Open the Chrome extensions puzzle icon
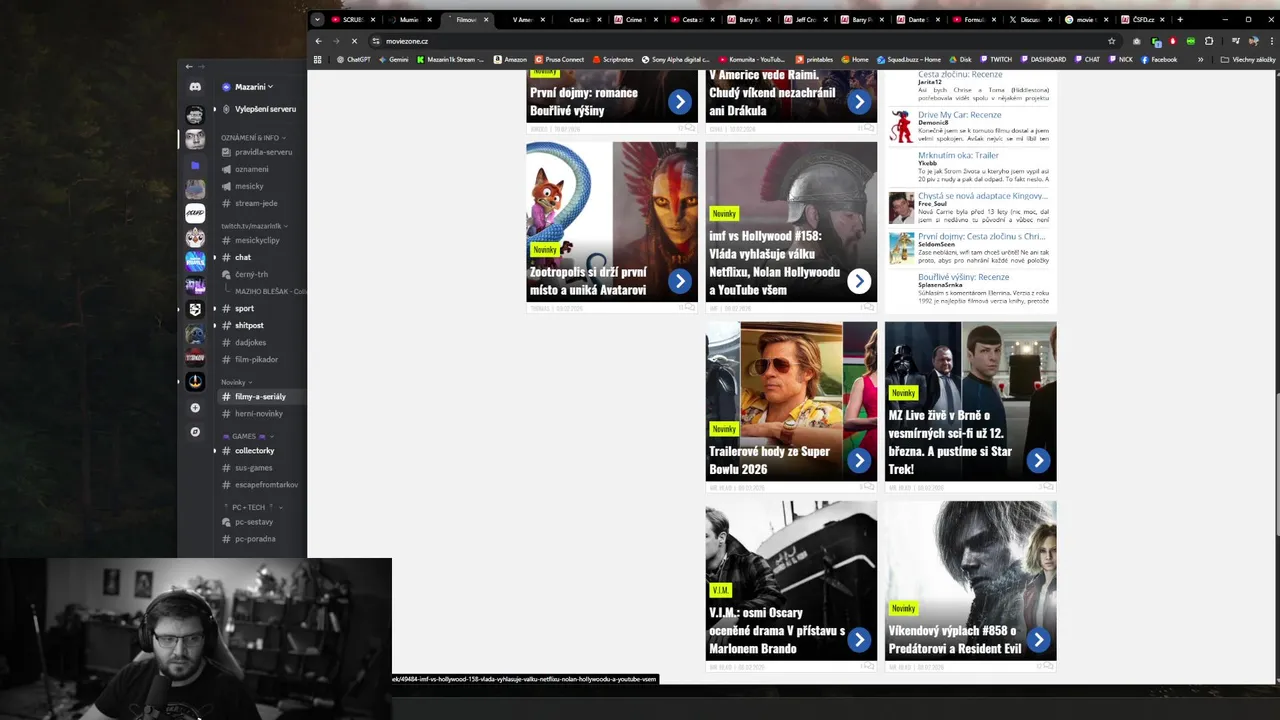Viewport: 1280px width, 720px height. click(1209, 41)
